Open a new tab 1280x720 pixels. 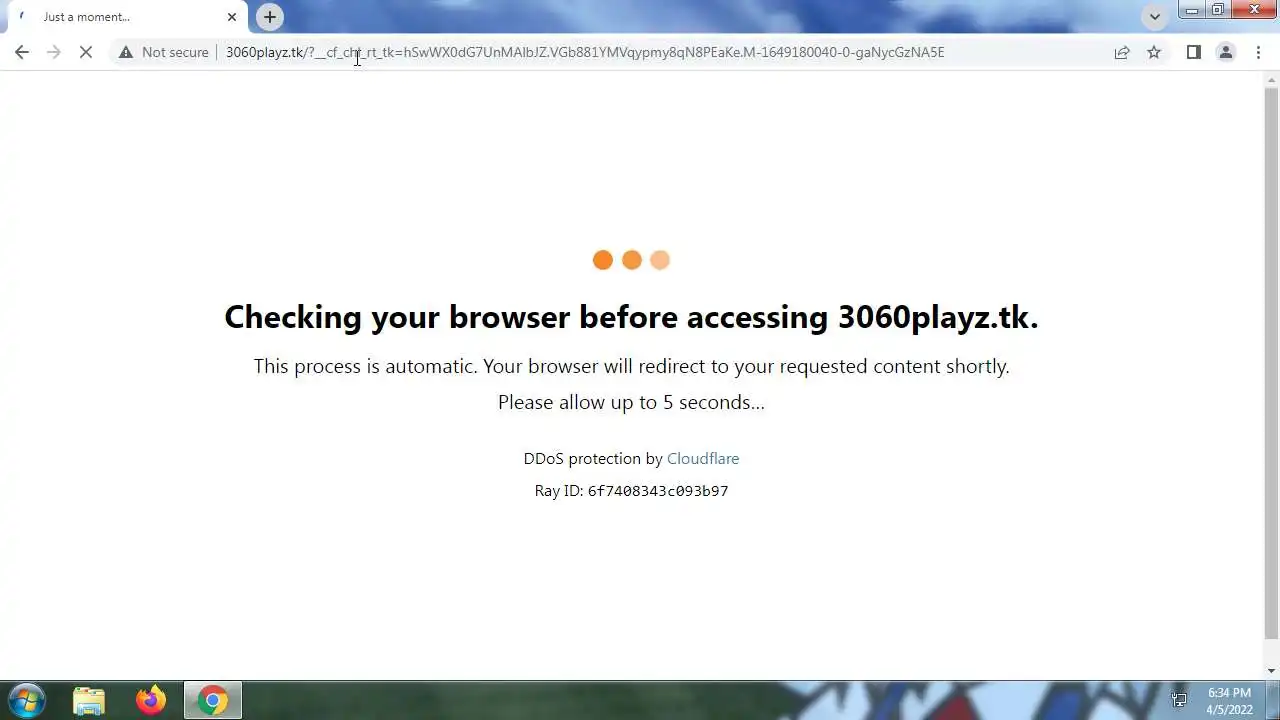(269, 17)
